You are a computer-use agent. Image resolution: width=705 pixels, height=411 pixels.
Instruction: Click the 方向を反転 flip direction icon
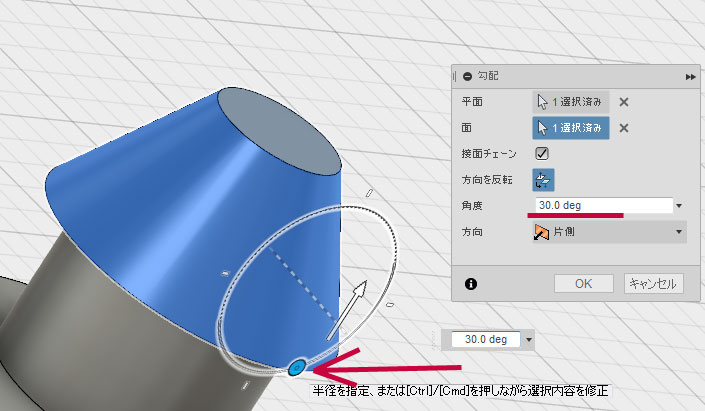pos(543,180)
